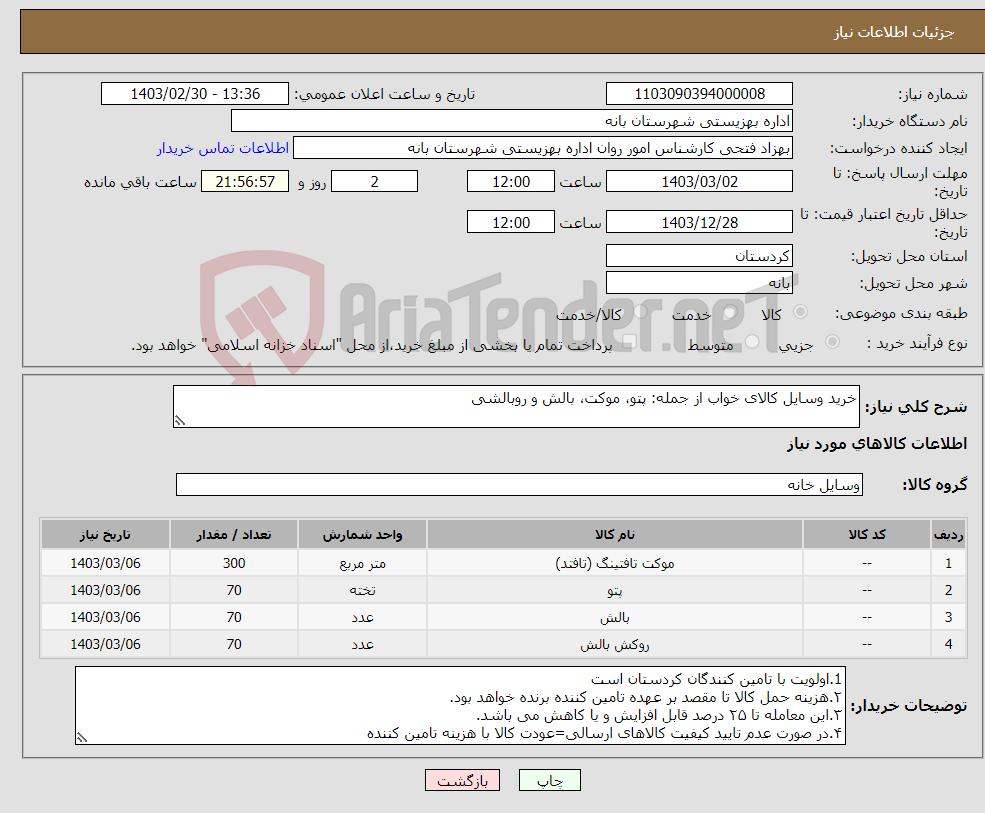
Task: Click the متر مربع unit cell
Action: [362, 564]
